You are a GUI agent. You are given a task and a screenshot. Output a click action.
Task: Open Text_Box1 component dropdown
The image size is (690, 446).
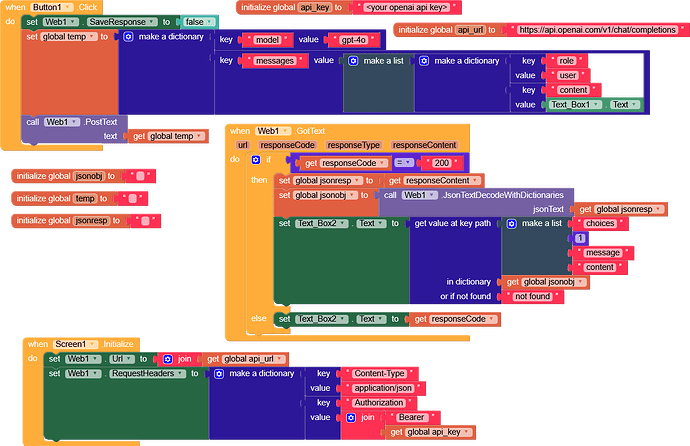(576, 104)
